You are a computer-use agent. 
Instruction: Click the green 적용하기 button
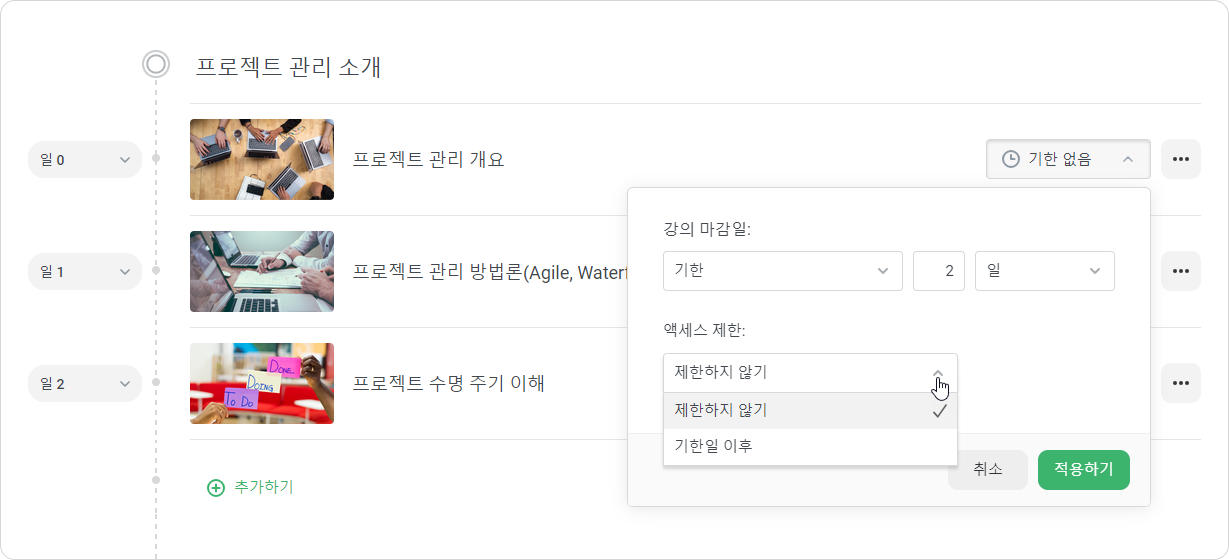[x=1084, y=470]
